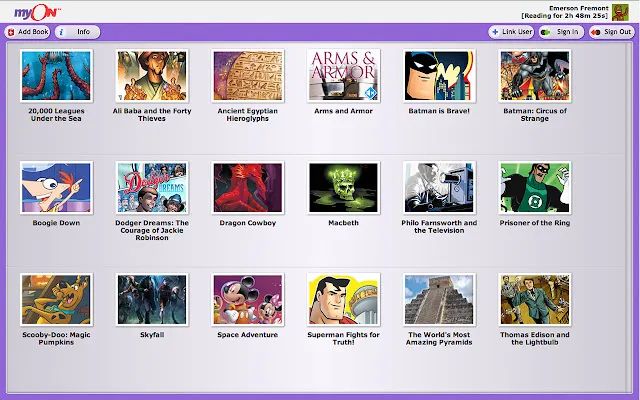
Task: Open the Skyfall book cover
Action: [152, 300]
